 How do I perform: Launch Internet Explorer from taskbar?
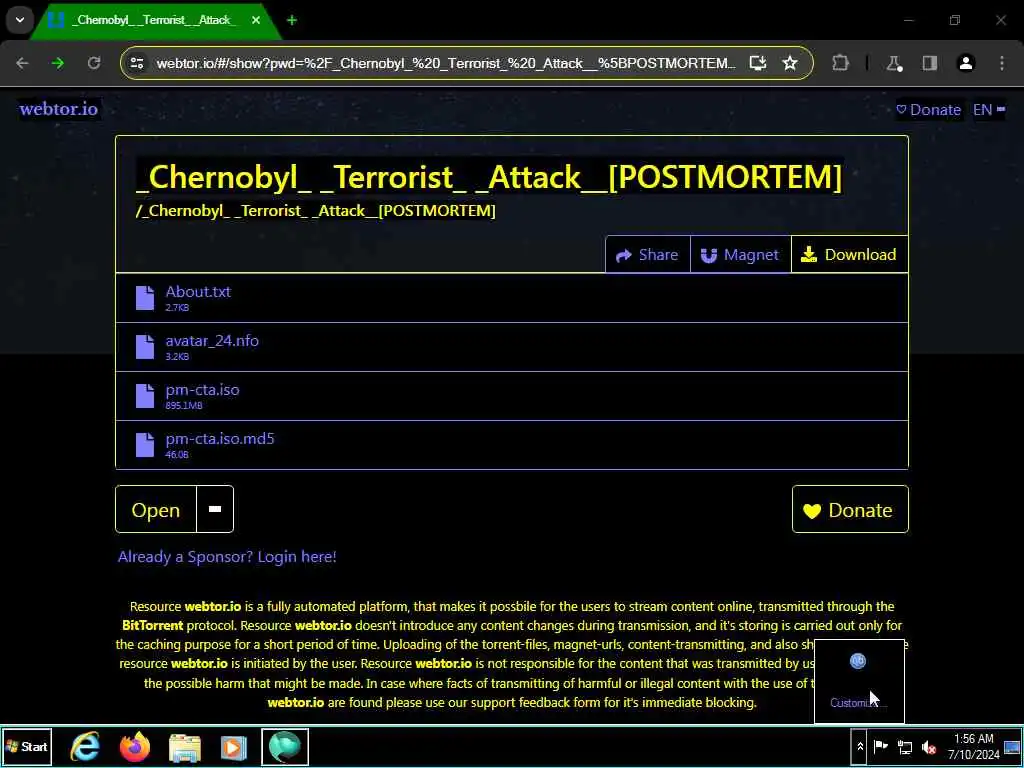85,746
